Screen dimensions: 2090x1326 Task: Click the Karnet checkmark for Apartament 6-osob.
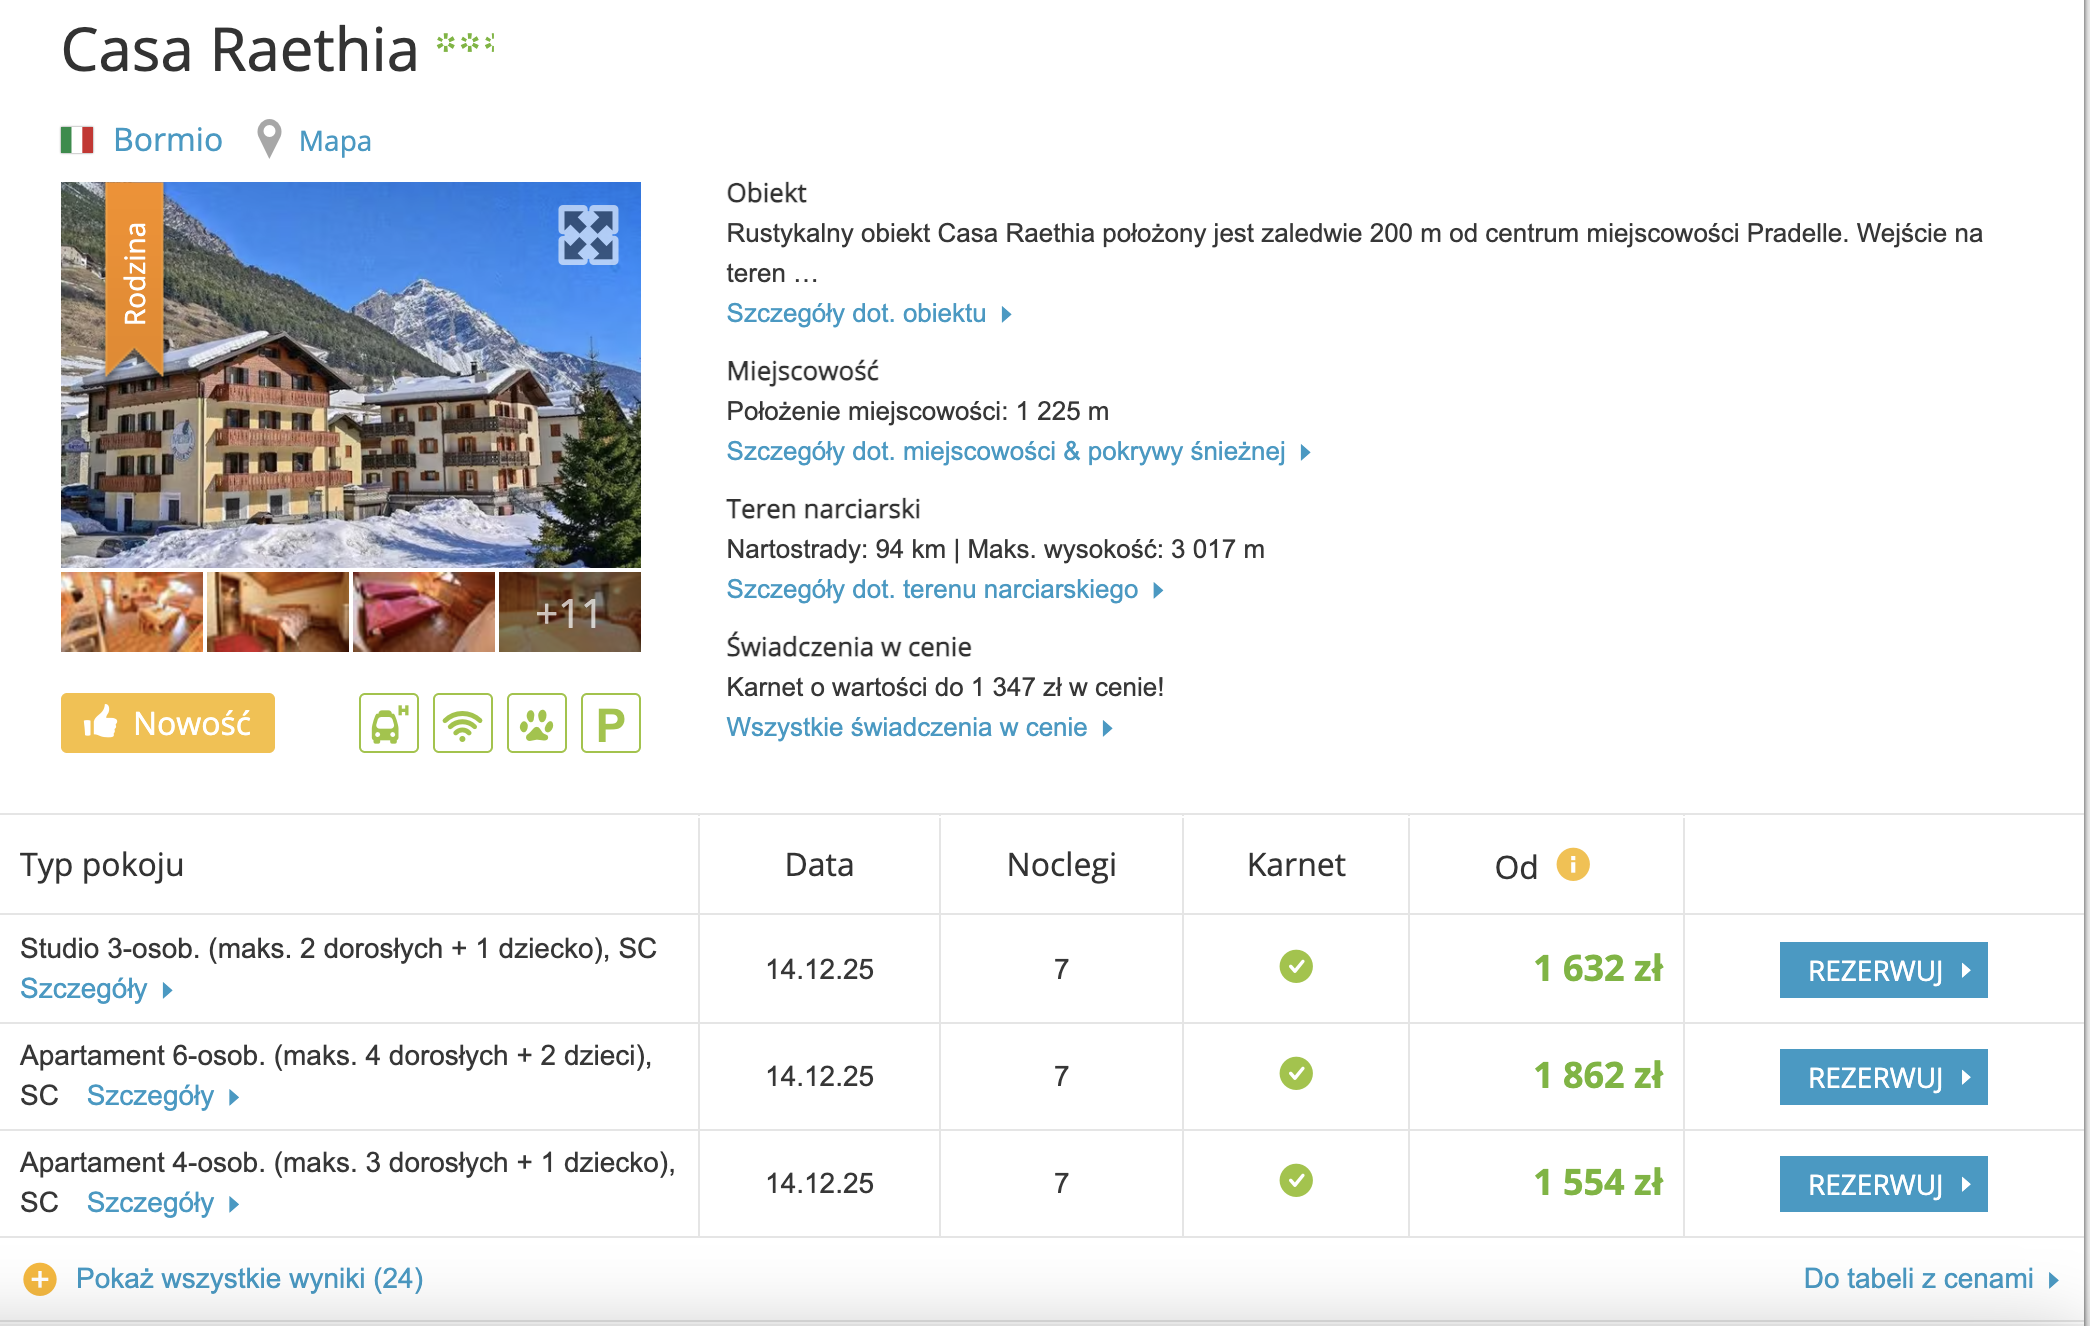coord(1296,1074)
